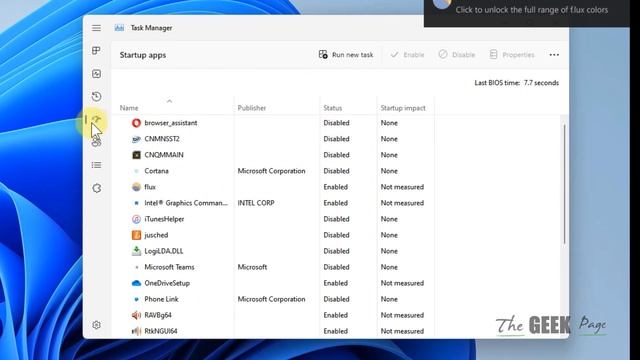Click the RtkNGUI64 audio icon
640x360 pixels.
[136, 331]
